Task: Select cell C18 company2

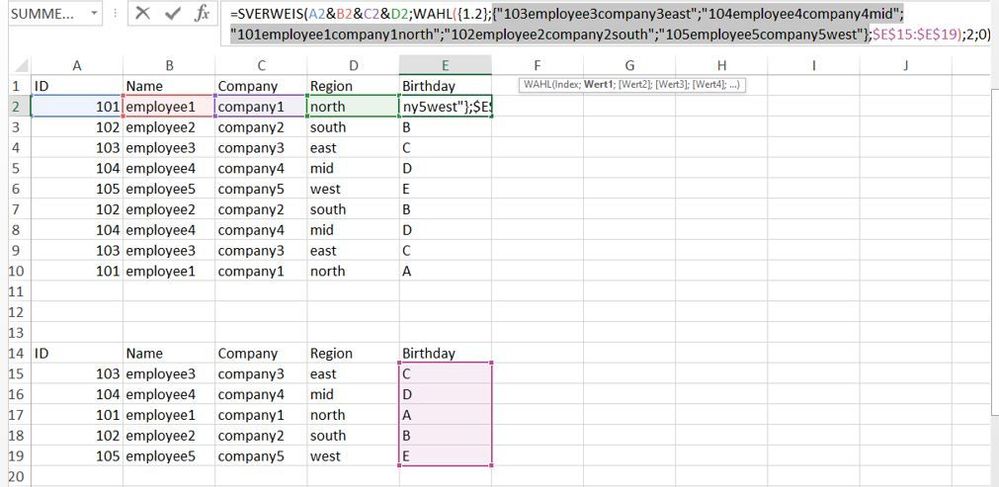Action: [261, 435]
